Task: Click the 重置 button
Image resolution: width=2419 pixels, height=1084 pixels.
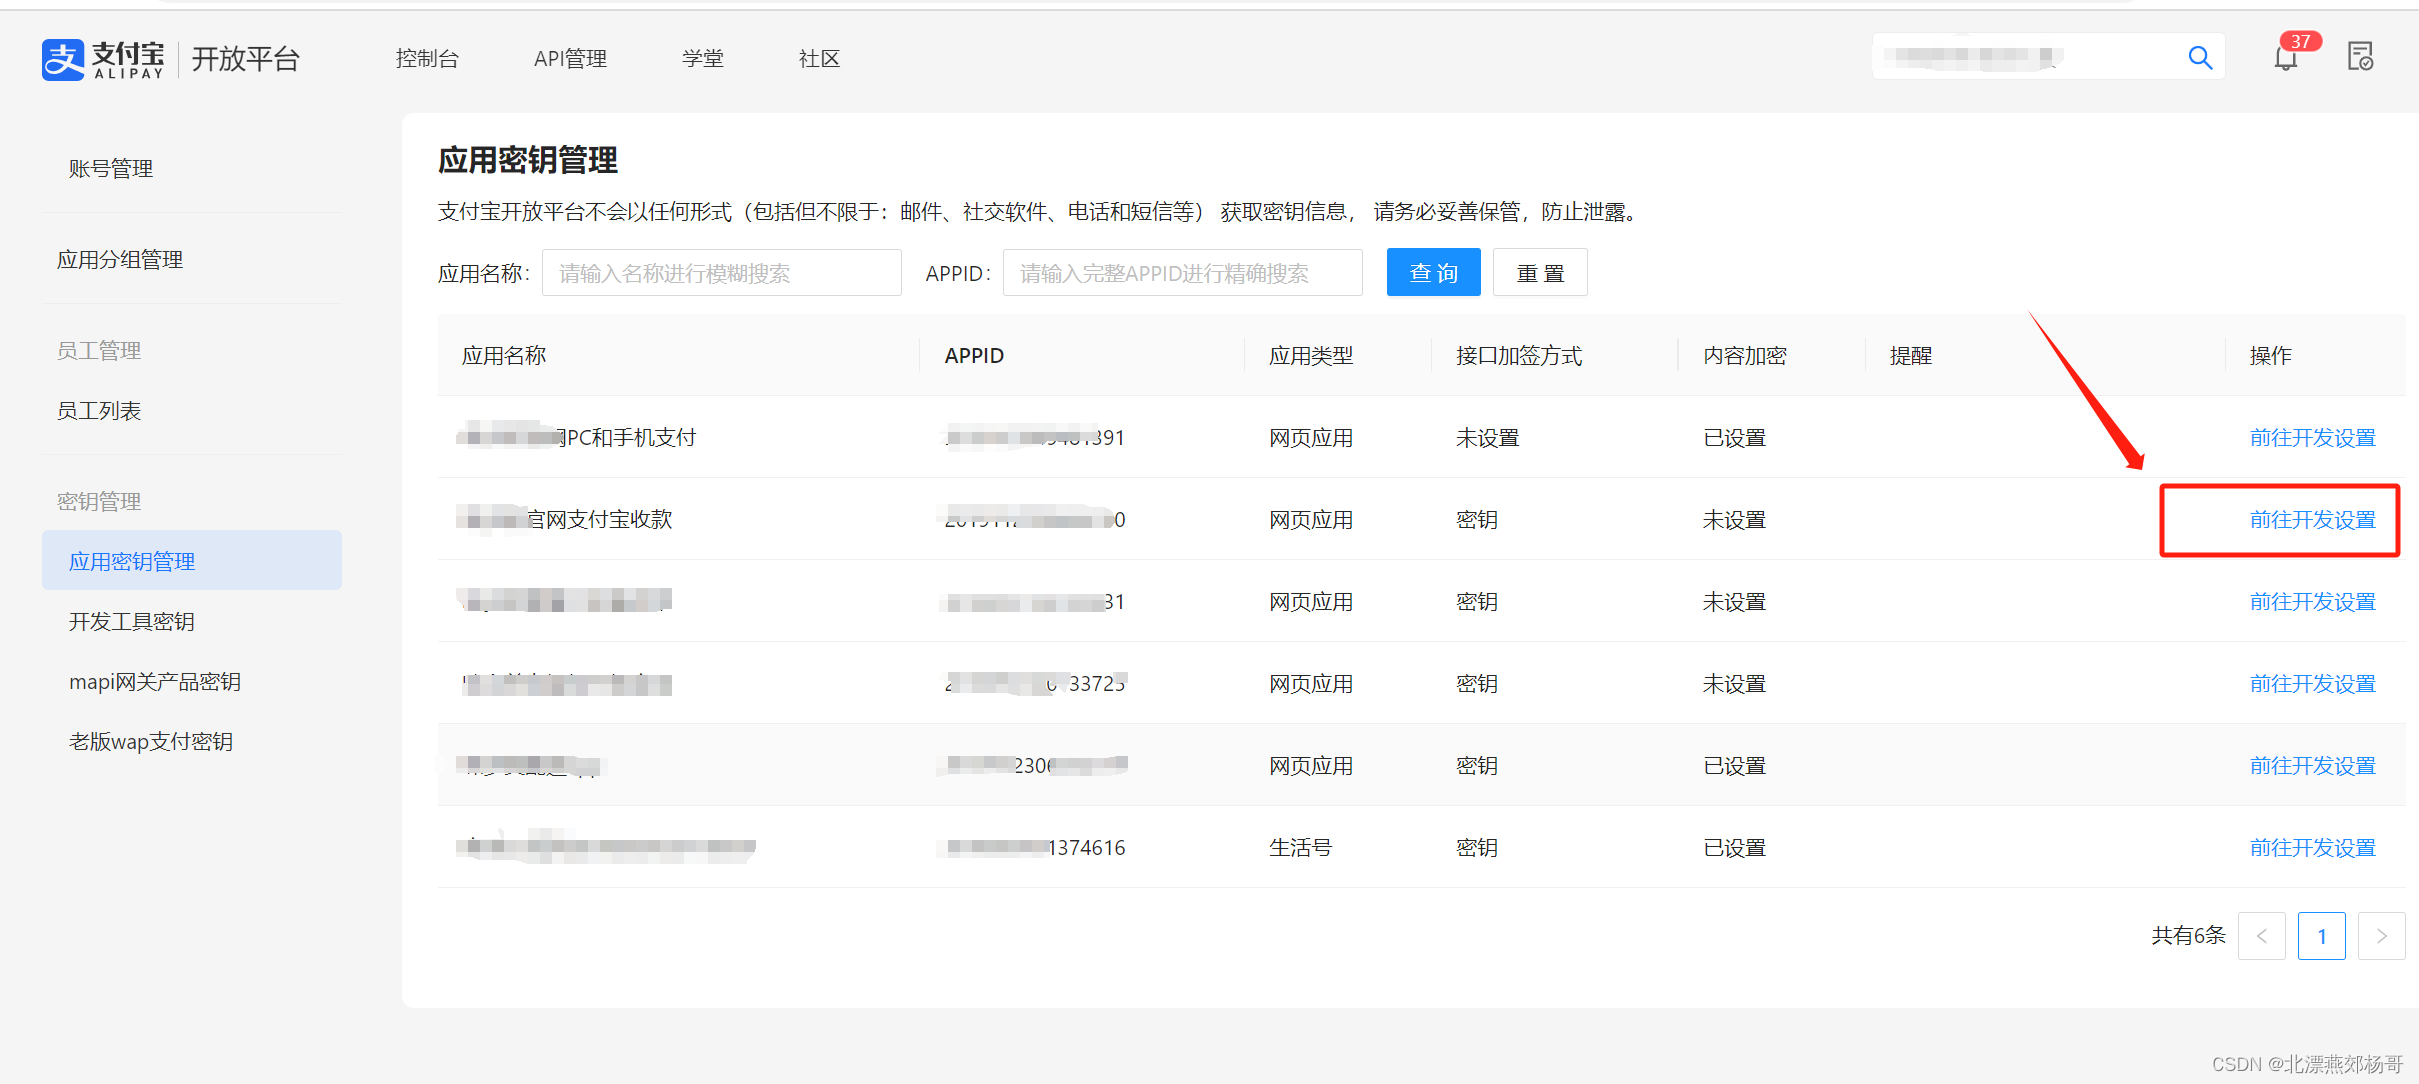Action: tap(1539, 273)
